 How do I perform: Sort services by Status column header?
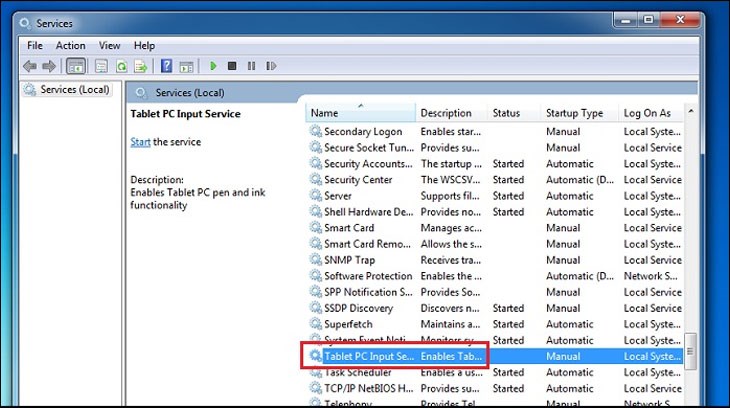coord(506,113)
